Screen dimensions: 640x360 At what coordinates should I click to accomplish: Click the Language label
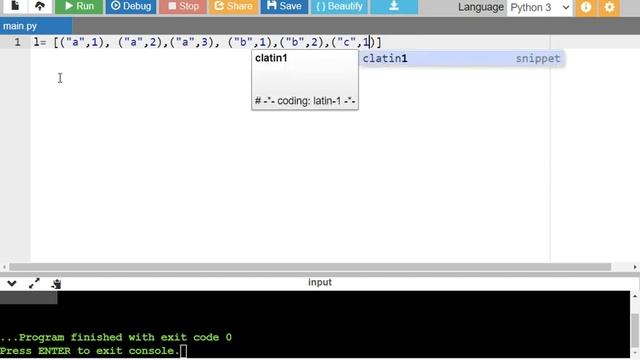(x=480, y=7)
